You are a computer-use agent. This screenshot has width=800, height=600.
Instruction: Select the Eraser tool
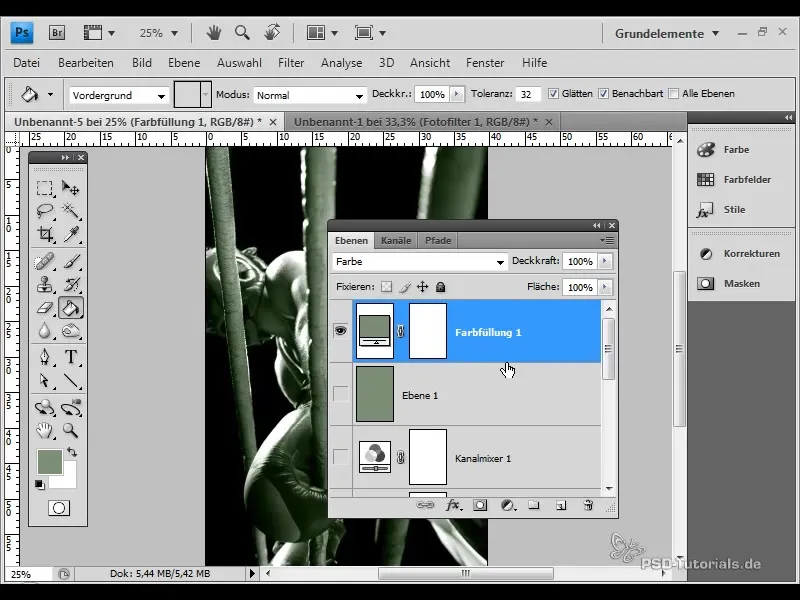(x=45, y=308)
